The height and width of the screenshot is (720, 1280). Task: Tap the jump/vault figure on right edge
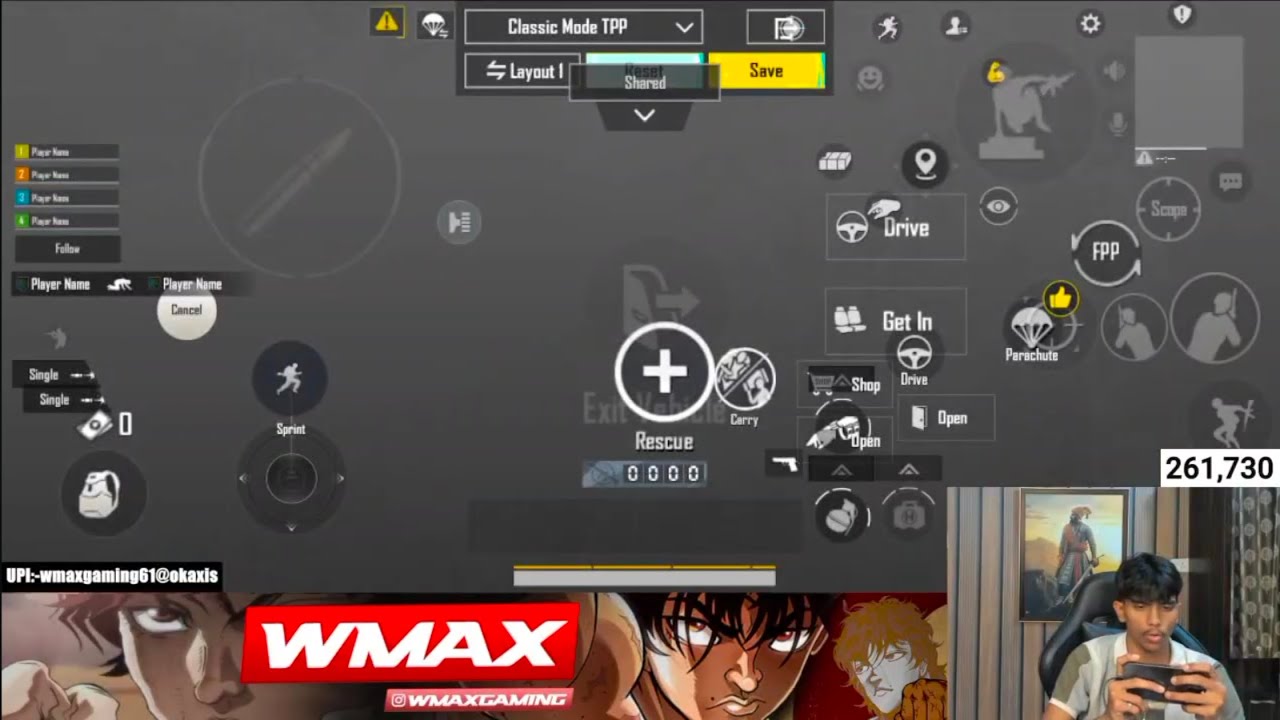click(1231, 420)
